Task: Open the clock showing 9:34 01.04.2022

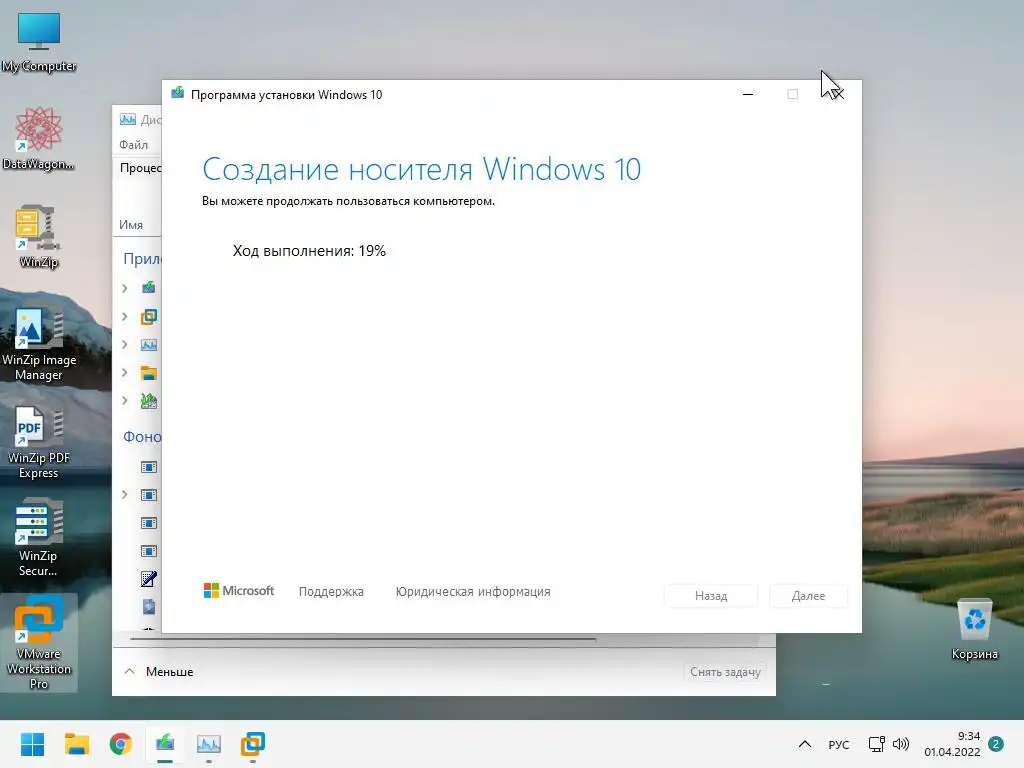Action: (952, 744)
